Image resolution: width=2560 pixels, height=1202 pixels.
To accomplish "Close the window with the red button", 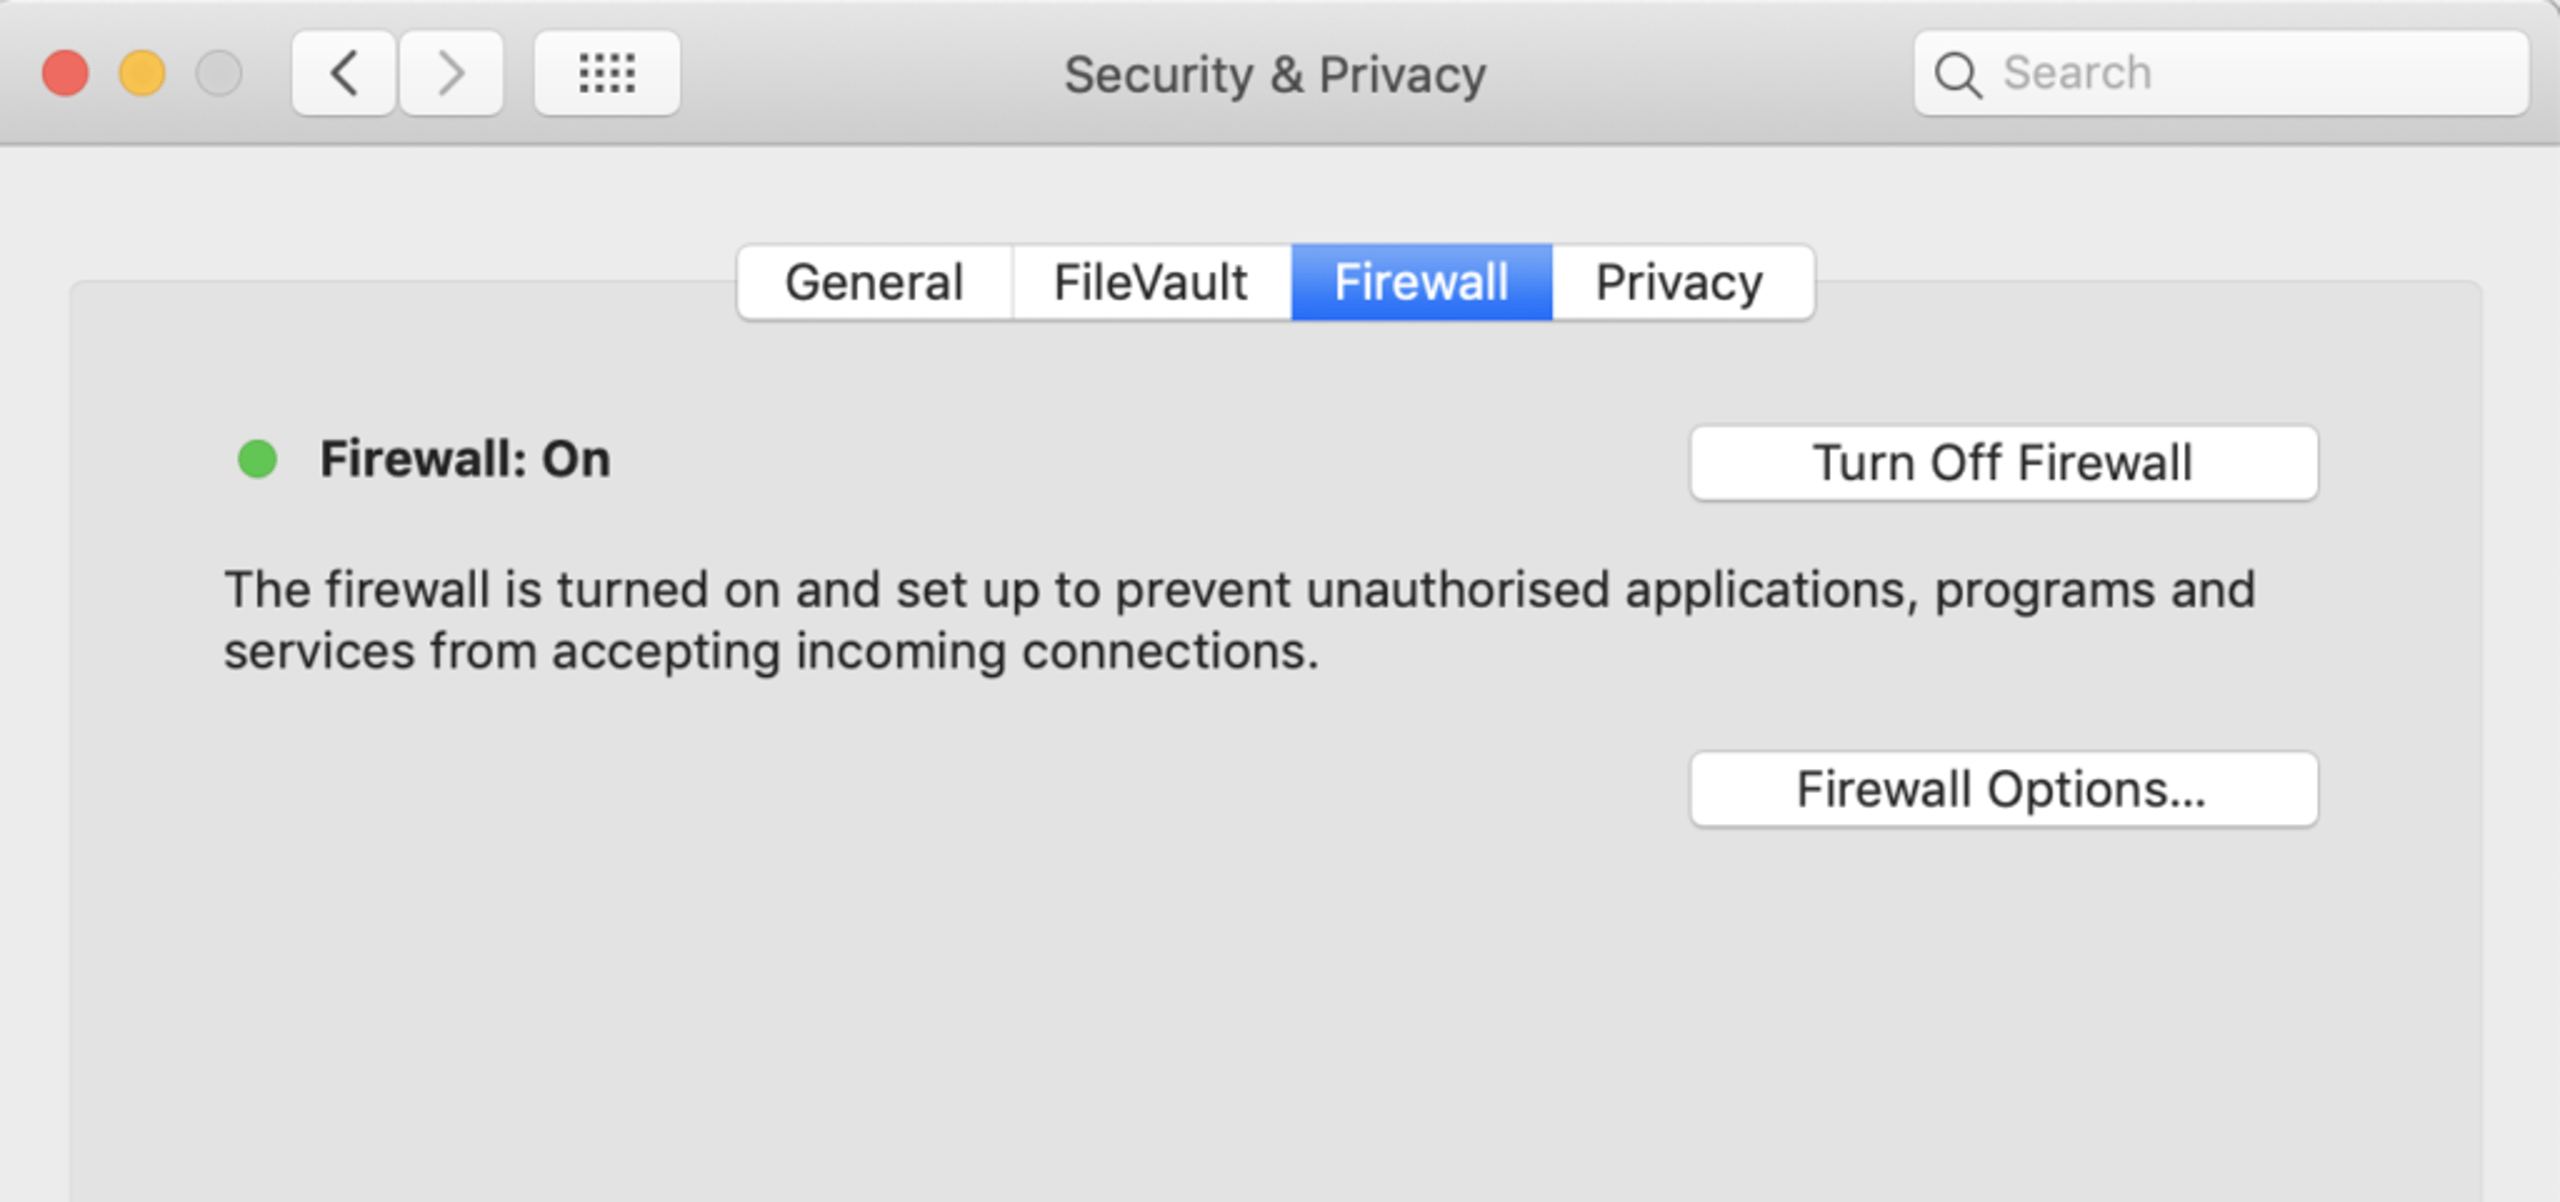I will coord(66,73).
